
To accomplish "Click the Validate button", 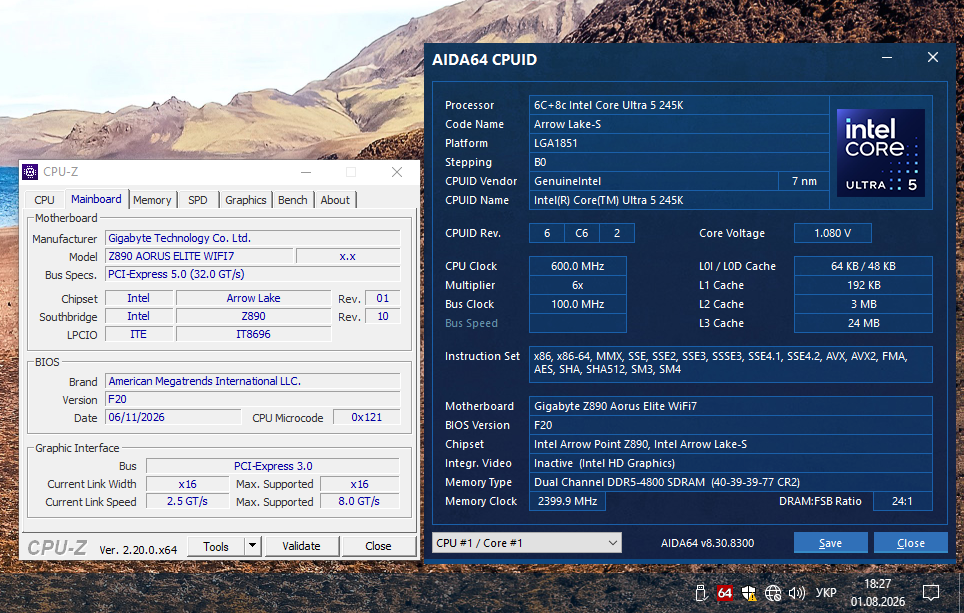I will [301, 546].
